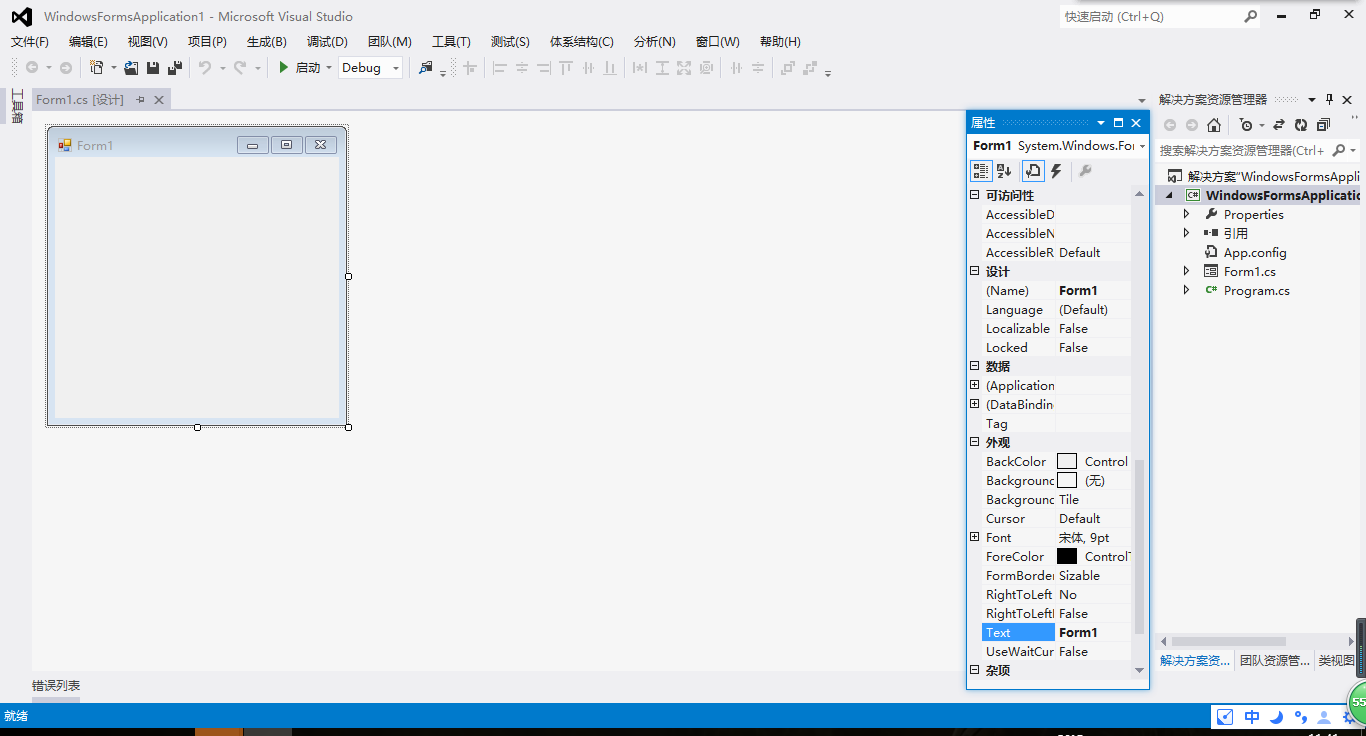Viewport: 1366px width, 736px height.
Task: Close the Form1.cs designer tab
Action: click(159, 100)
